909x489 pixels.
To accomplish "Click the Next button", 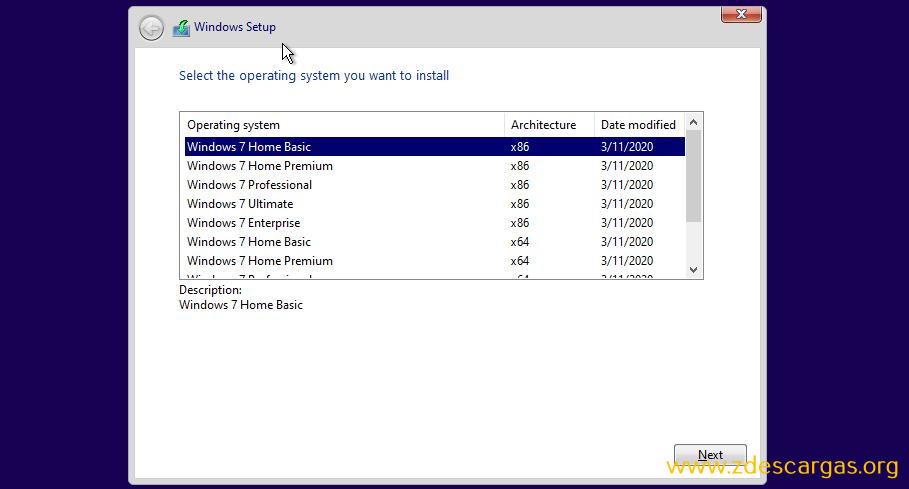I will coord(710,455).
